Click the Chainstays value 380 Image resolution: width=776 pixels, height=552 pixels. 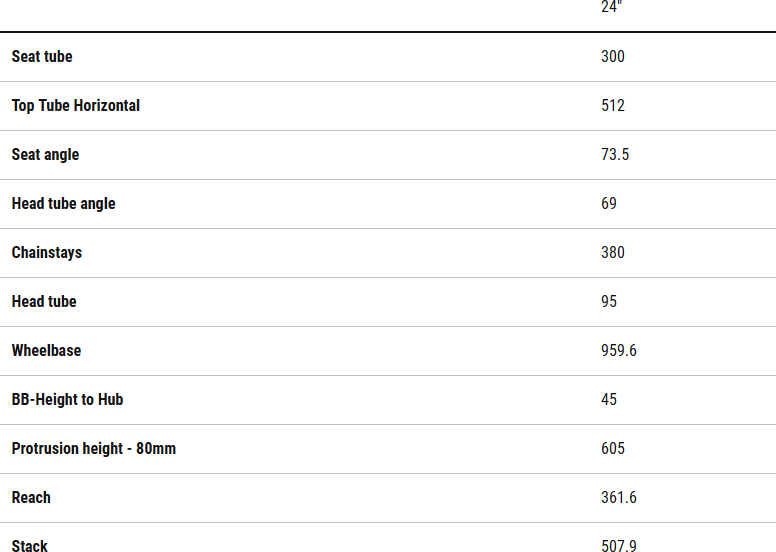pos(613,253)
